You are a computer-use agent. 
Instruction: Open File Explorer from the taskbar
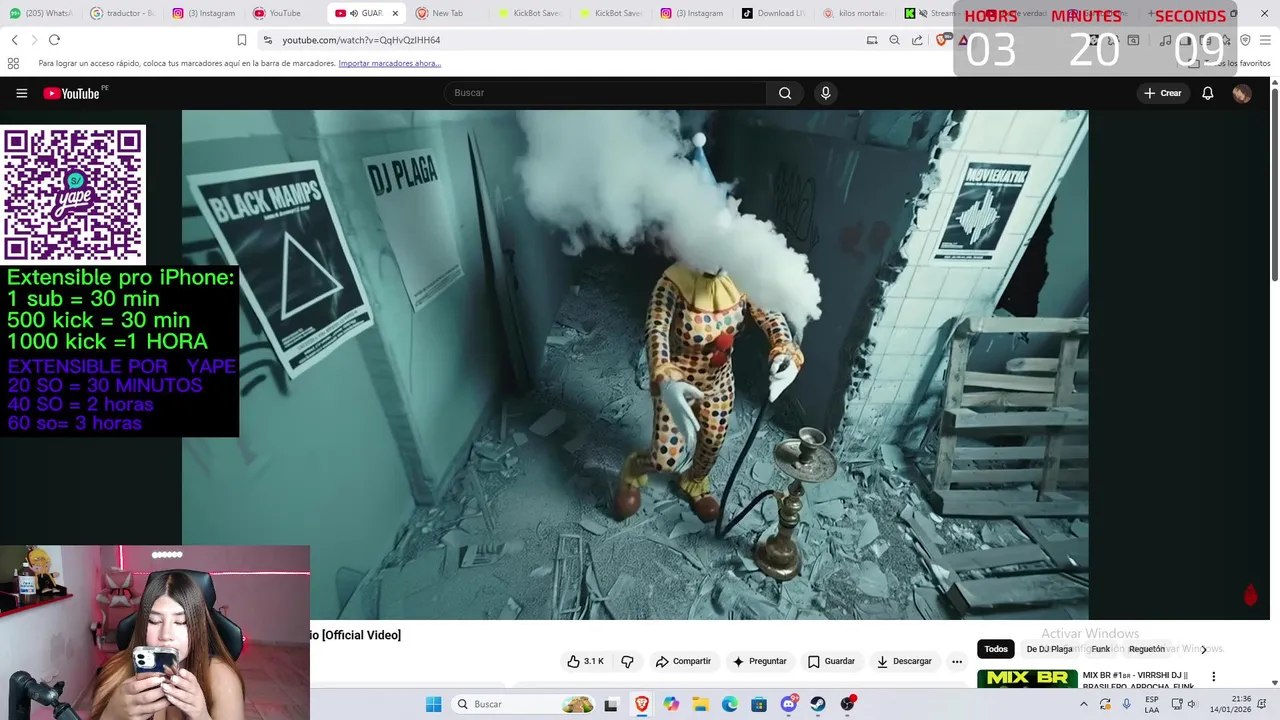pyautogui.click(x=700, y=704)
